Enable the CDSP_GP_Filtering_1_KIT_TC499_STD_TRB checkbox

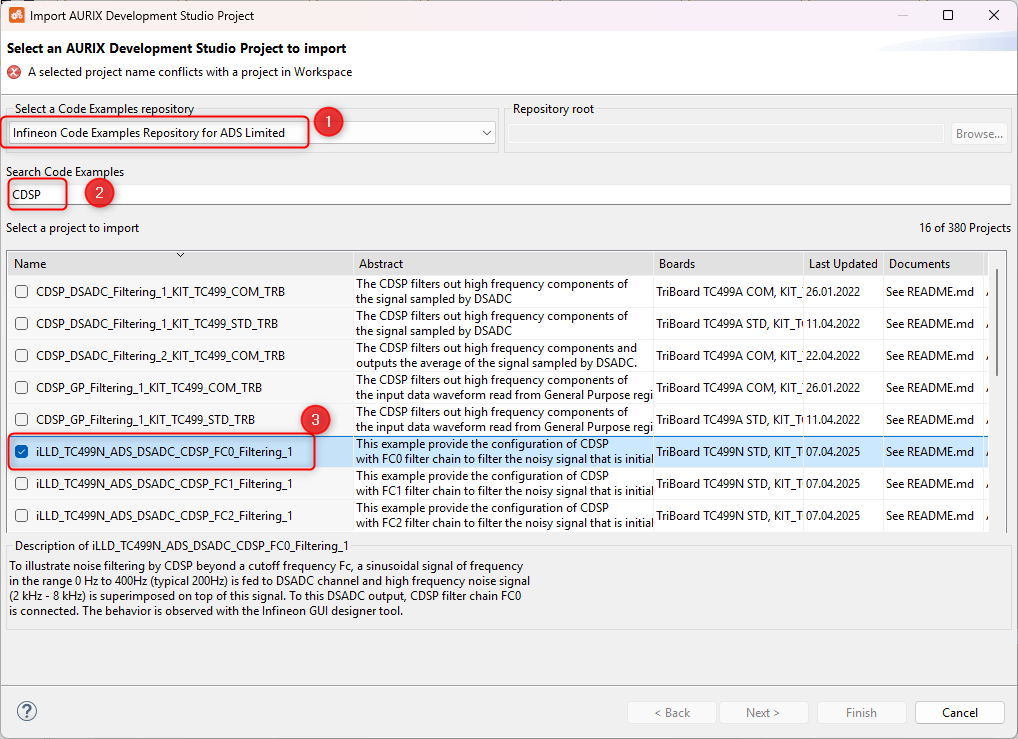coord(22,420)
